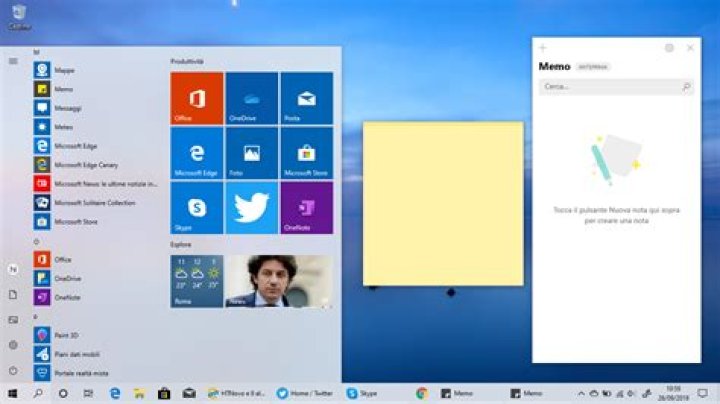Click the yellow sticky note
Viewport: 720px width, 404px height.
pyautogui.click(x=443, y=203)
